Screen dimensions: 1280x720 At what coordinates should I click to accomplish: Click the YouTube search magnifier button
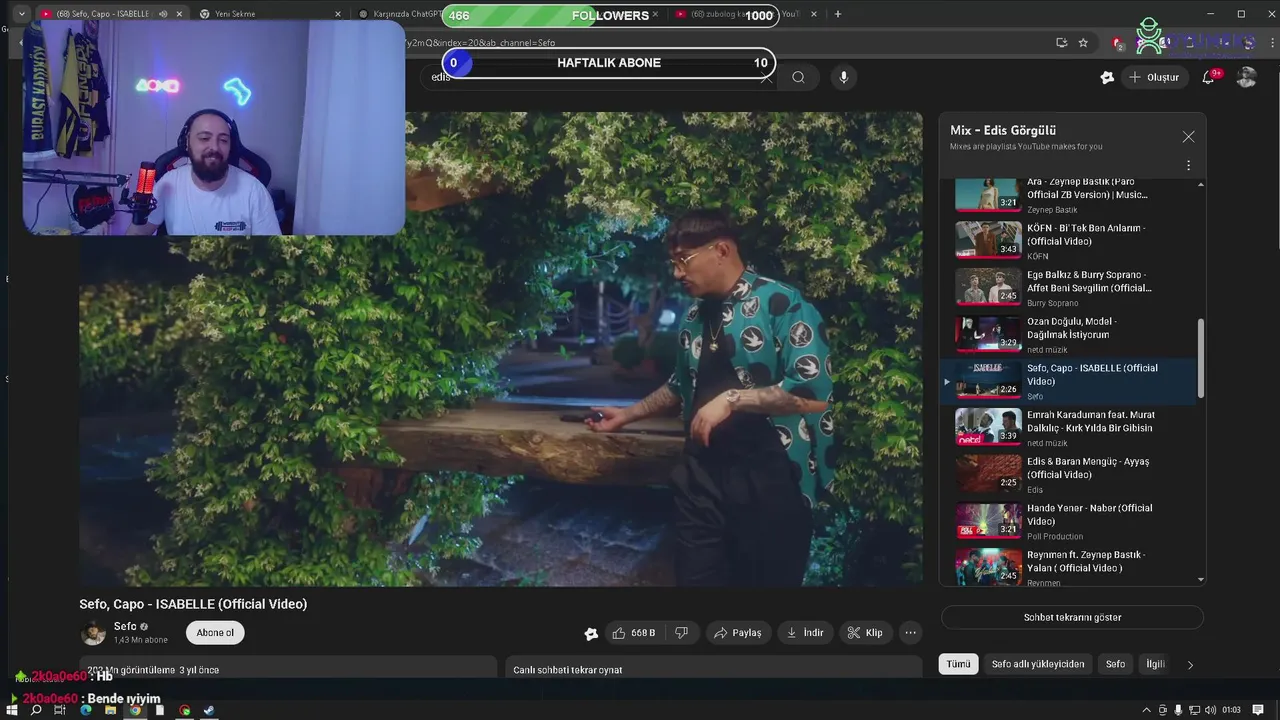pos(798,77)
